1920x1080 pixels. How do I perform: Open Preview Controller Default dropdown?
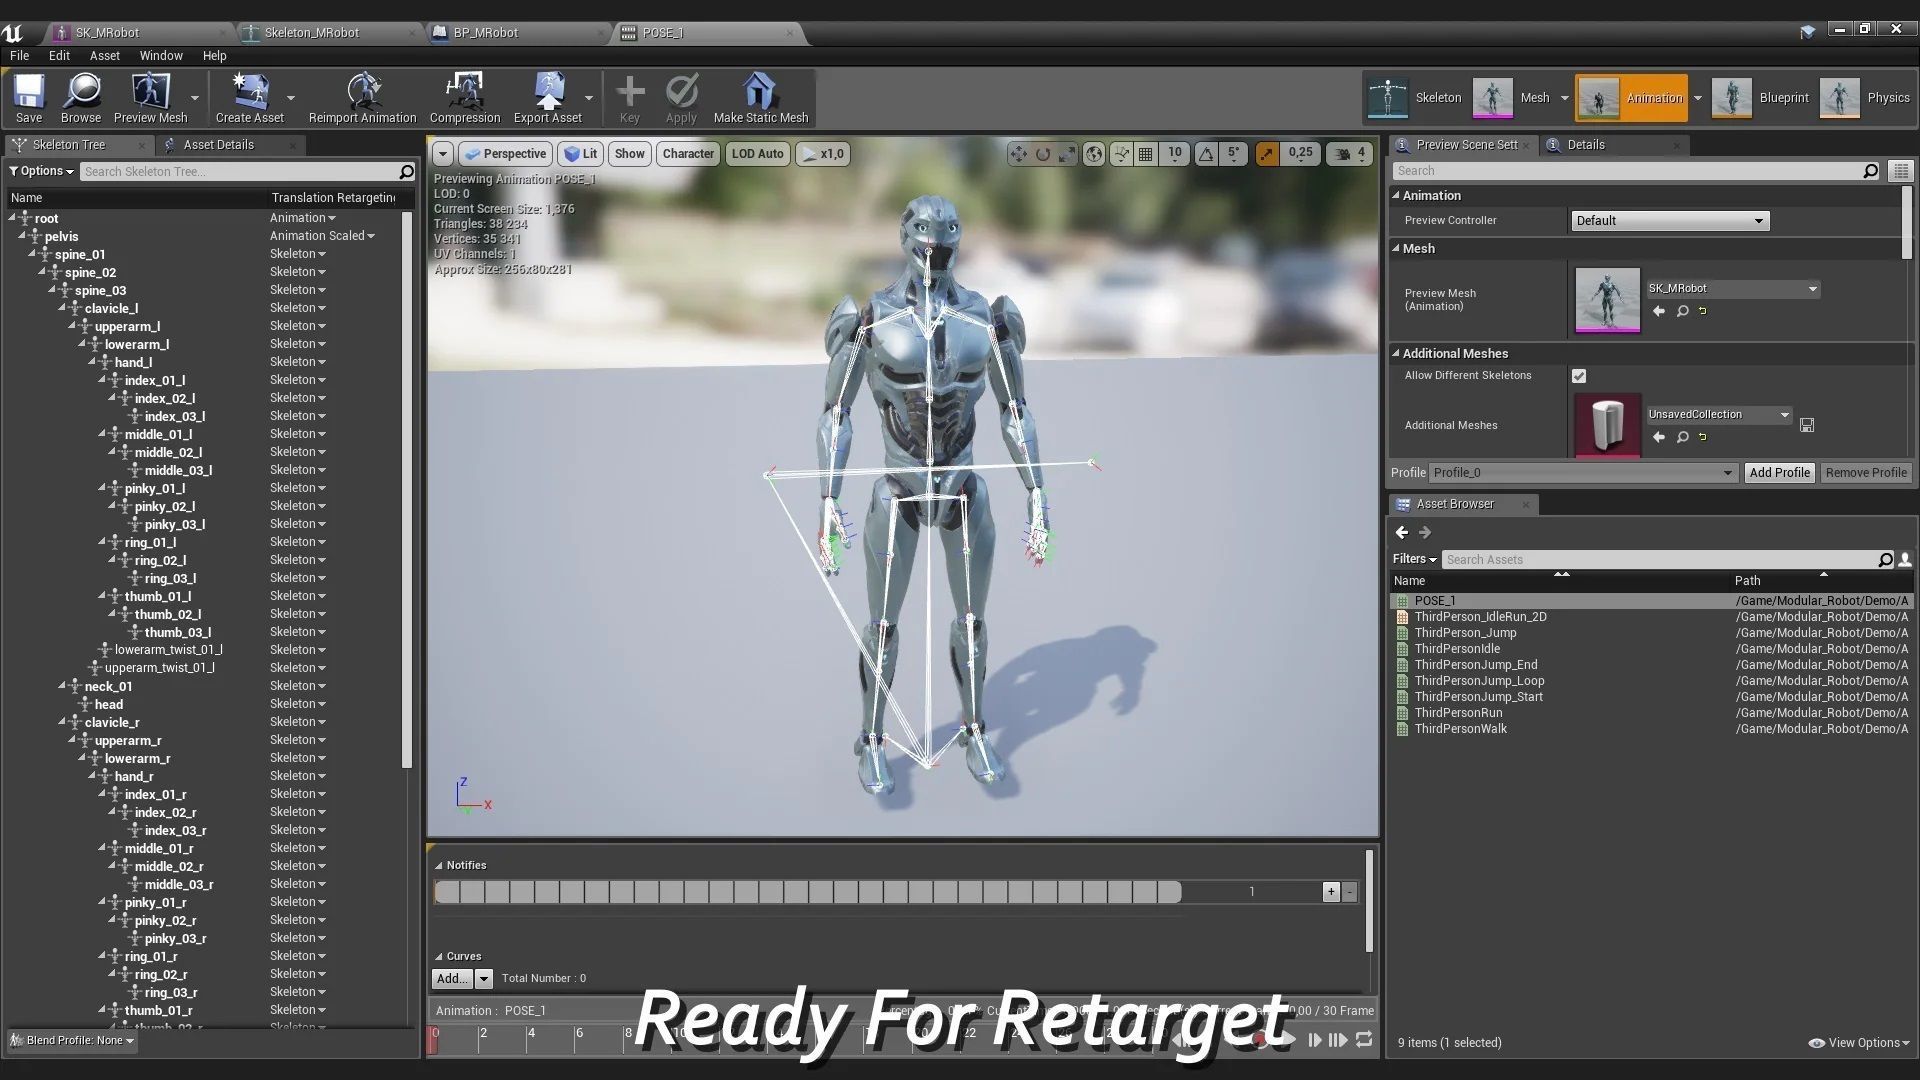[x=1669, y=221]
